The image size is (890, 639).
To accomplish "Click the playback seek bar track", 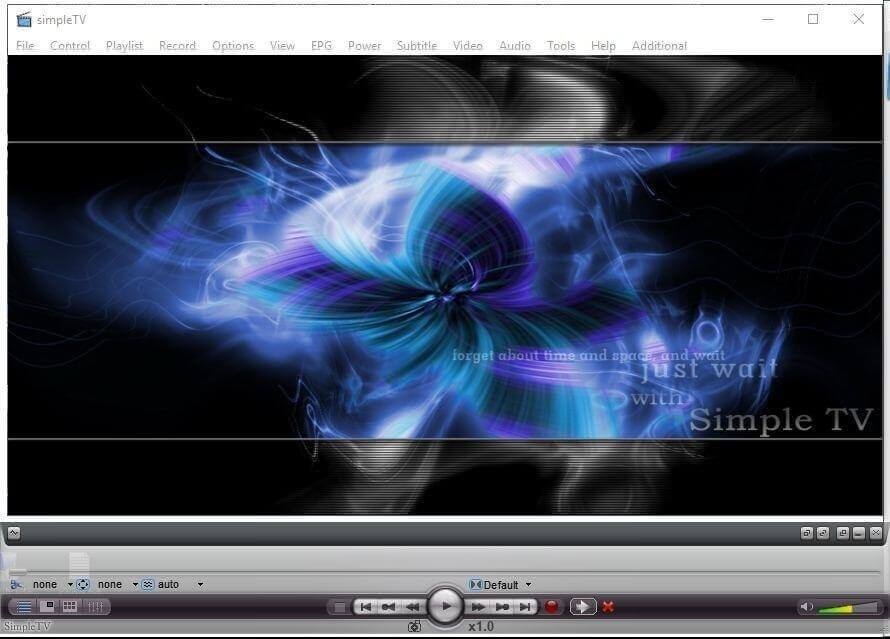I will point(445,572).
